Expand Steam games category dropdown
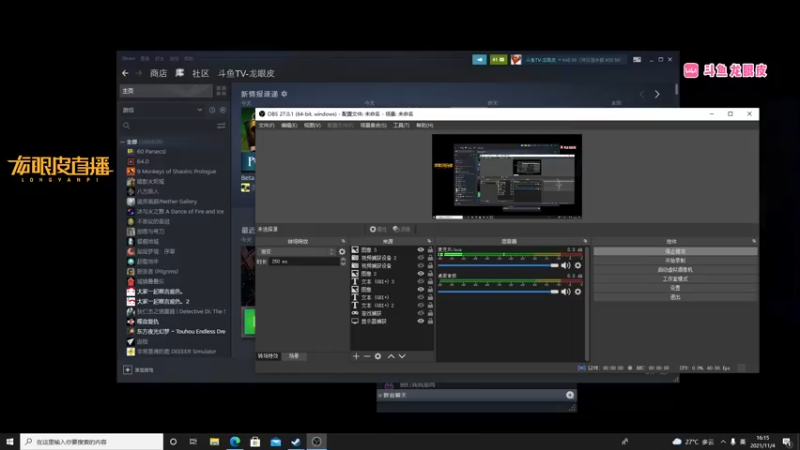Viewport: 800px width, 450px height. pyautogui.click(x=199, y=110)
